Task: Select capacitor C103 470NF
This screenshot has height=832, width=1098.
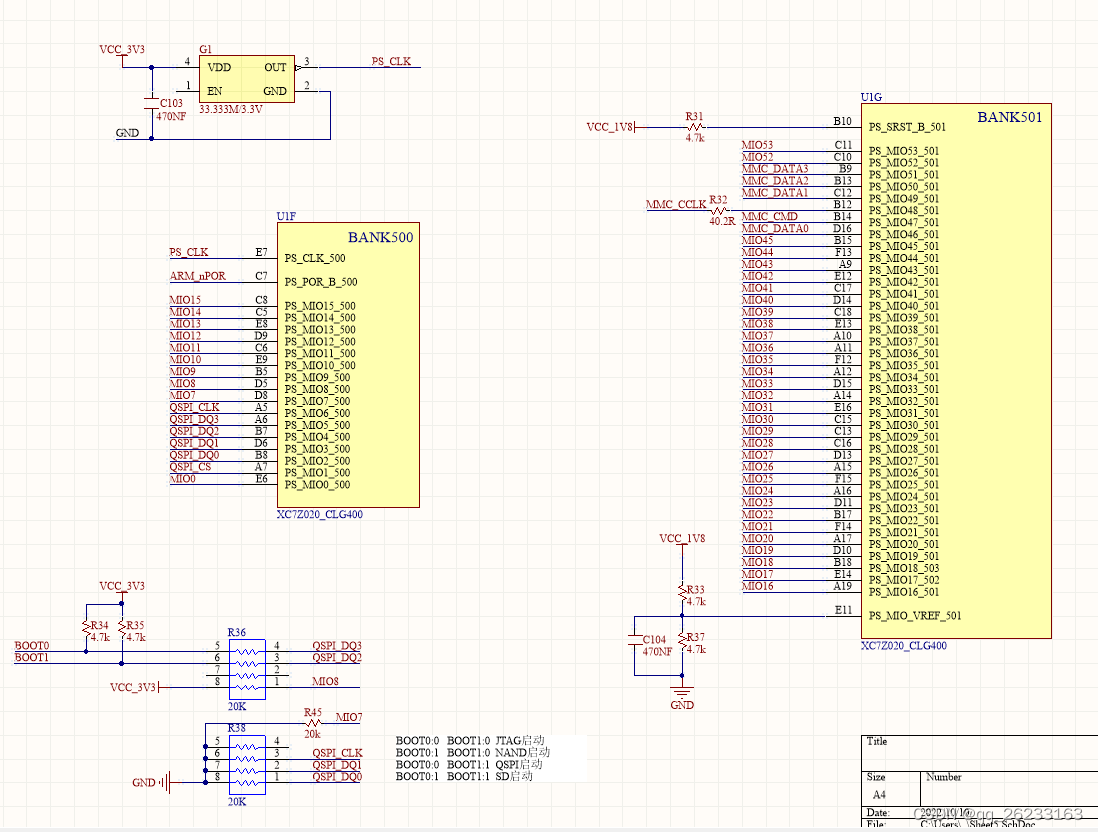Action: 150,105
